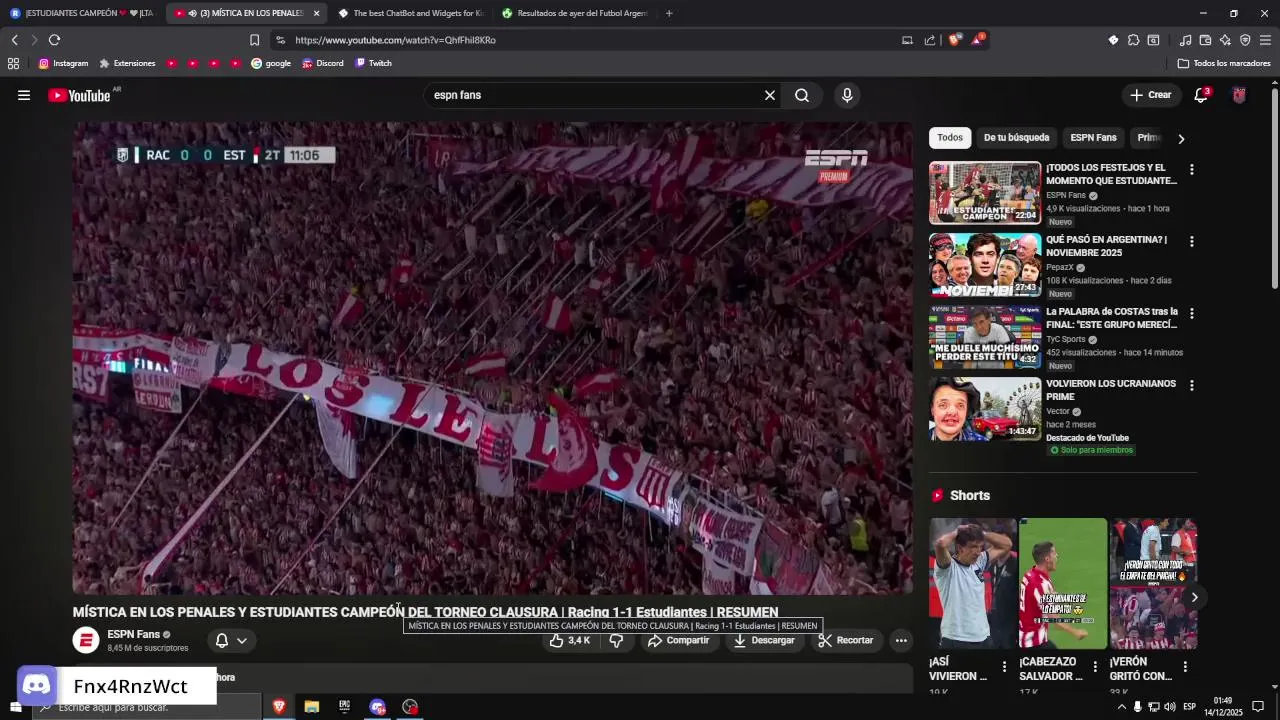Click the video player to pause
This screenshot has width=1280, height=720.
tap(492, 358)
